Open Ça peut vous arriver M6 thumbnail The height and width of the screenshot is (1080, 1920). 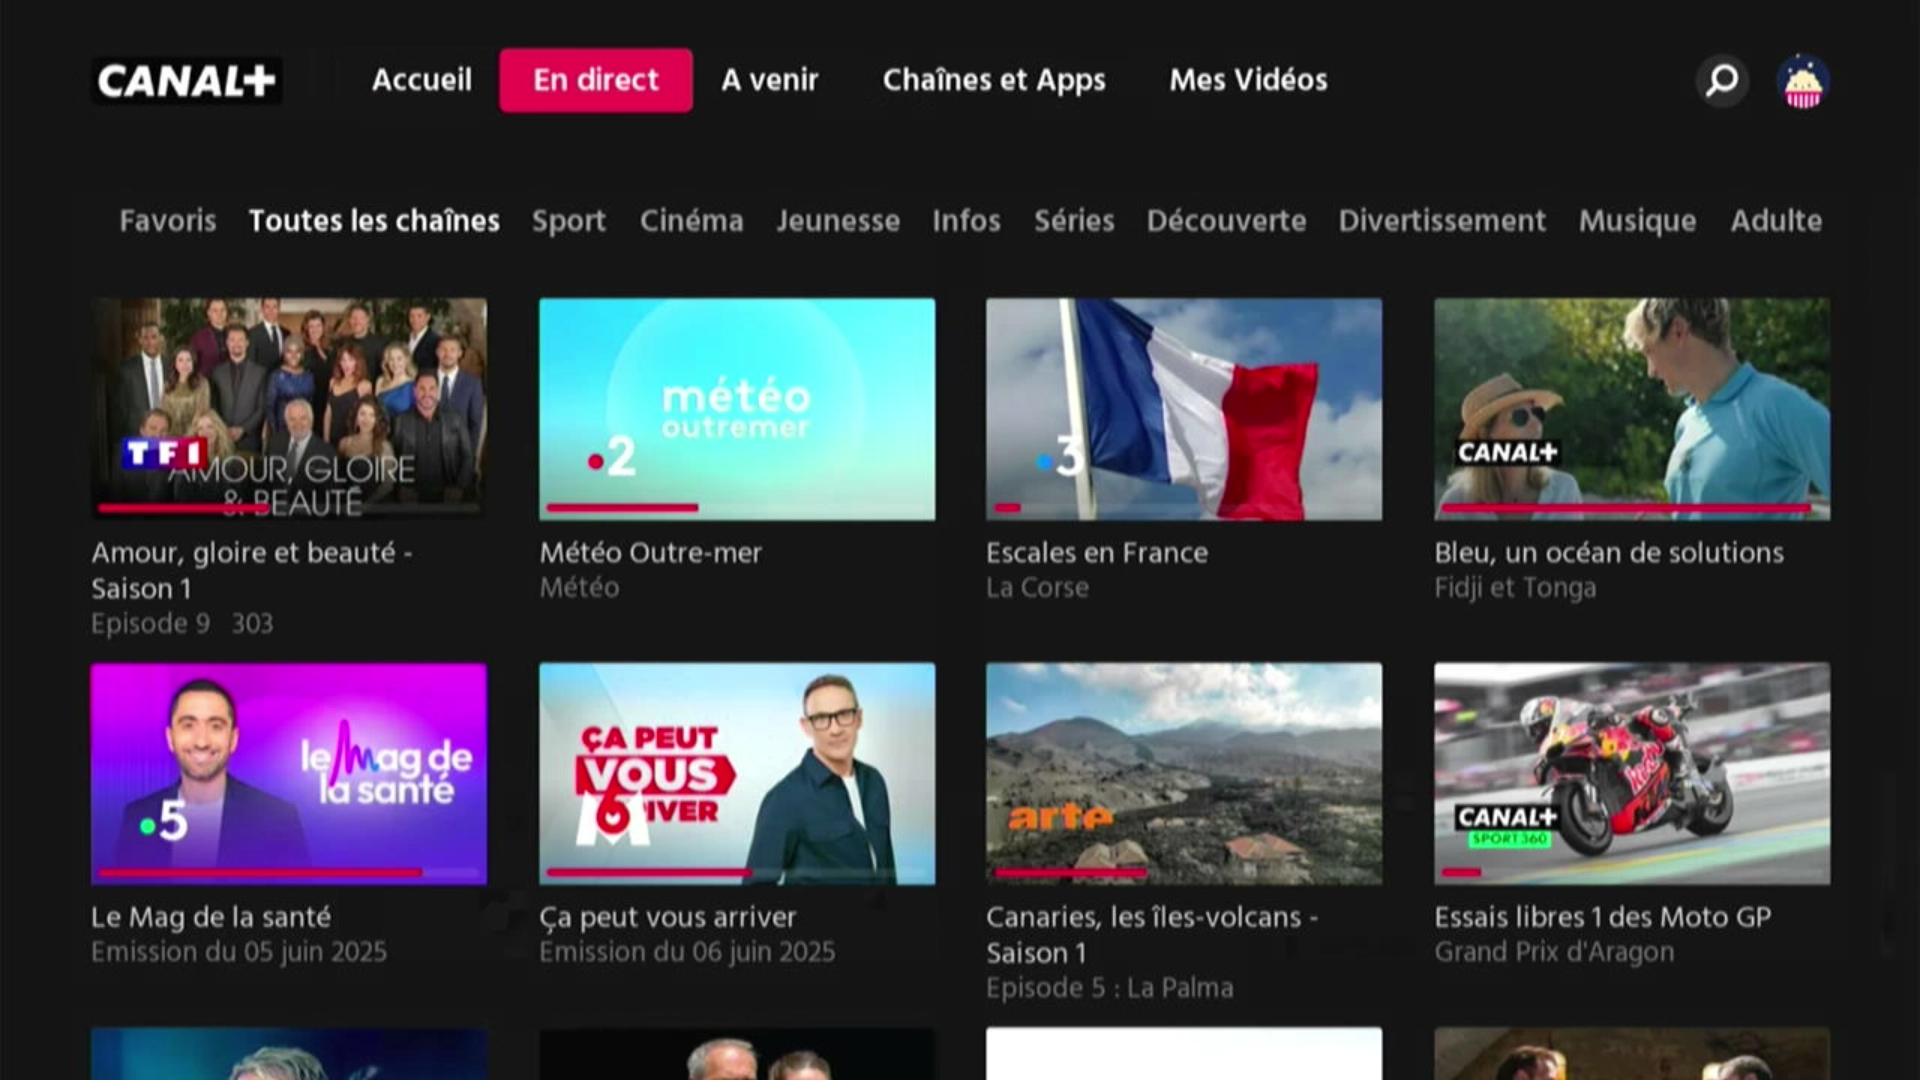tap(737, 774)
